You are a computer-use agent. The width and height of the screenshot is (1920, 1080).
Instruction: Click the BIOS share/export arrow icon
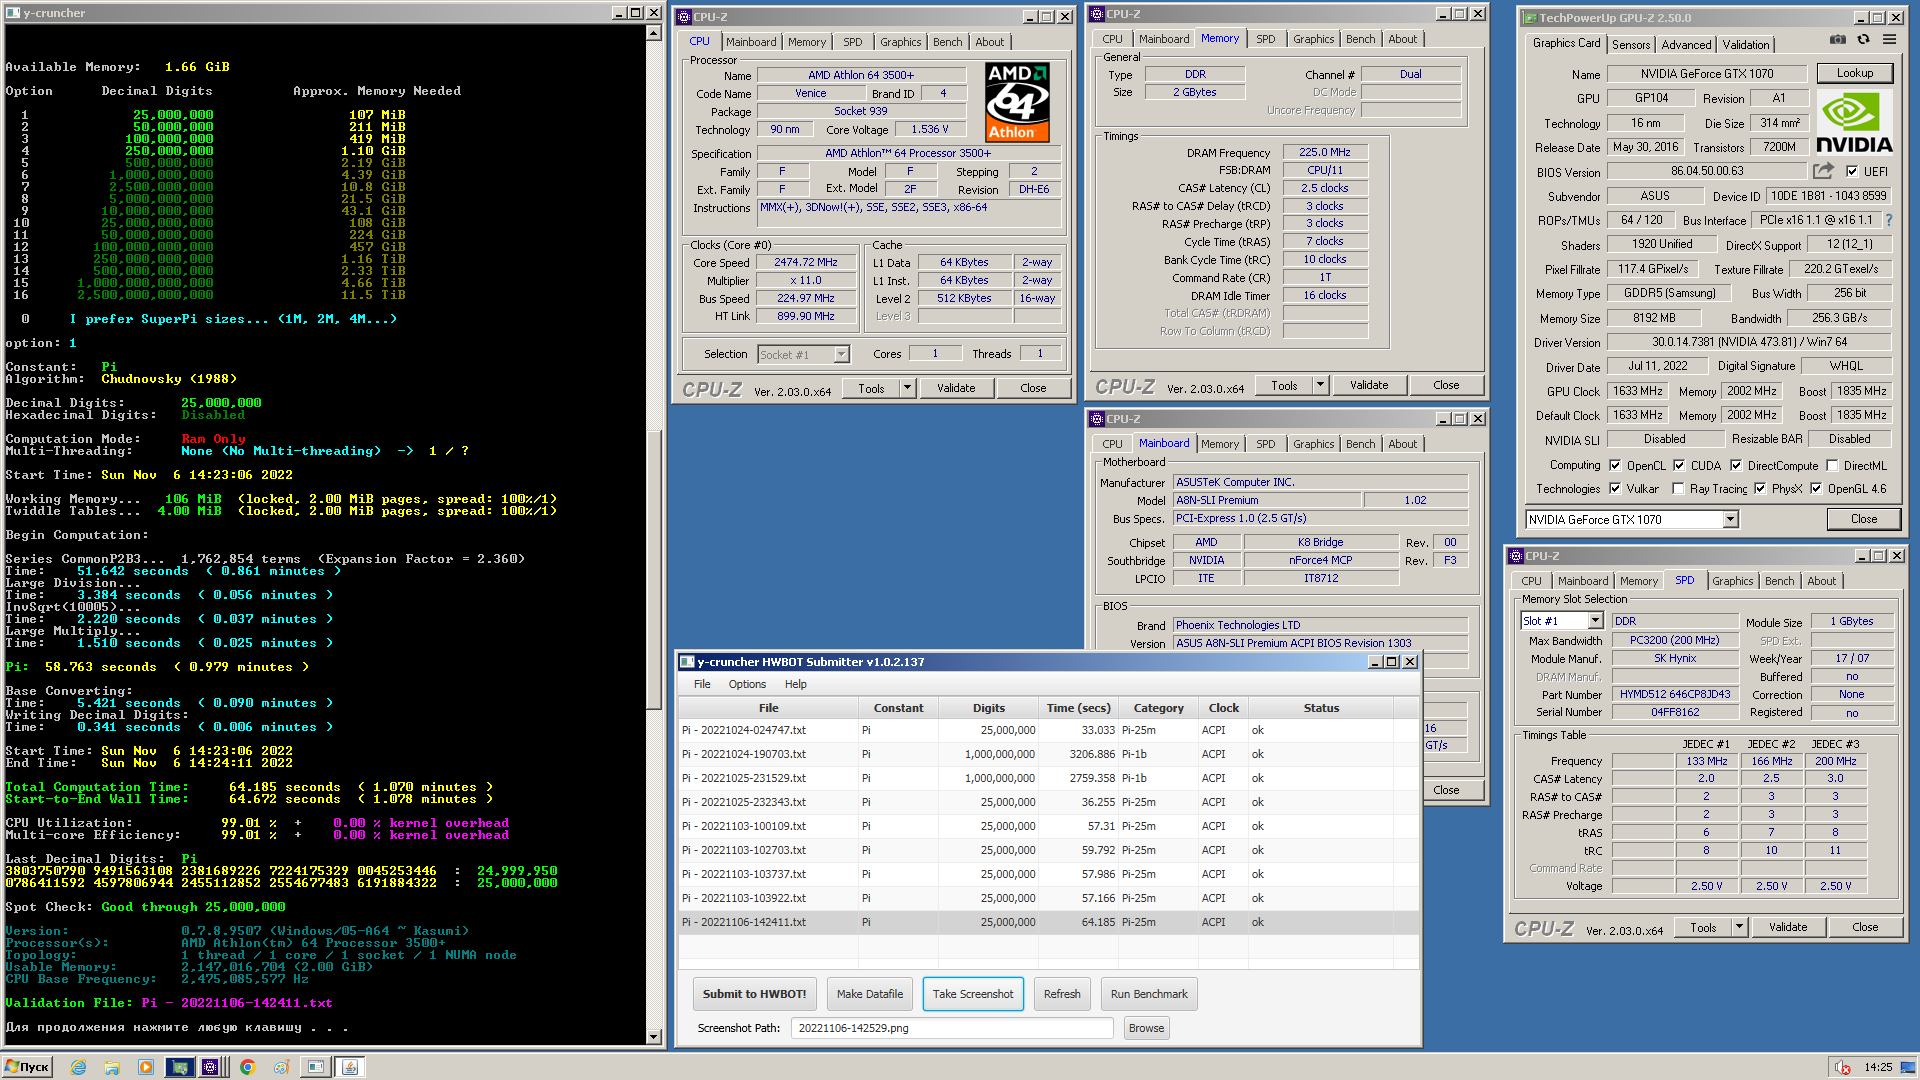1824,171
